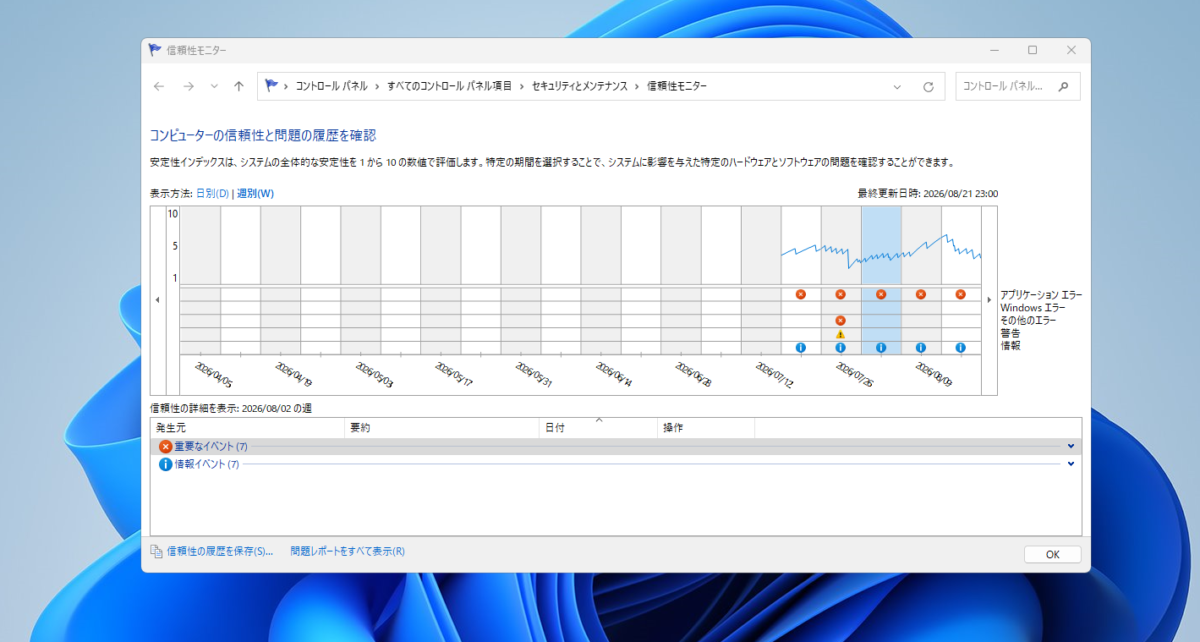Go up one level with the up arrow
Viewport: 1200px width, 642px height.
point(239,87)
